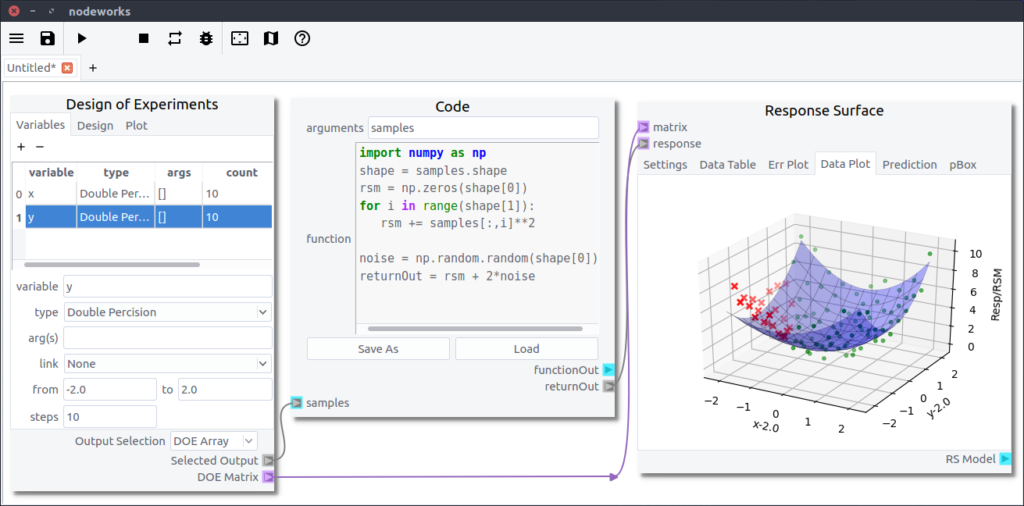Click the save floppy disk icon
The image size is (1024, 506).
click(47, 38)
